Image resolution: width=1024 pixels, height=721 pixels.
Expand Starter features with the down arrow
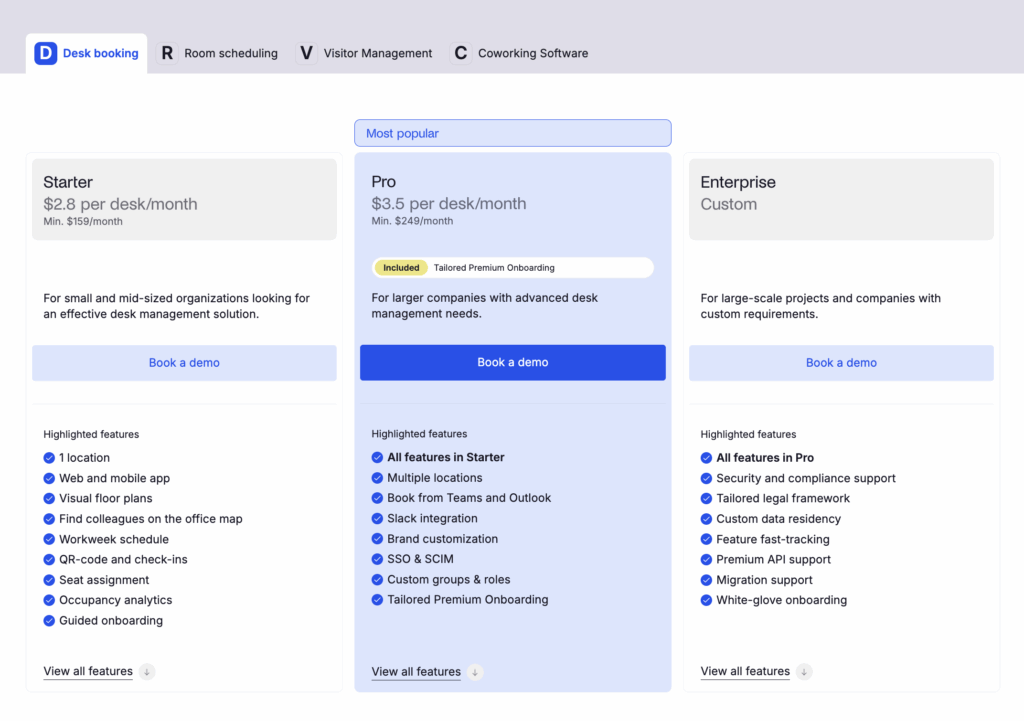pos(147,672)
